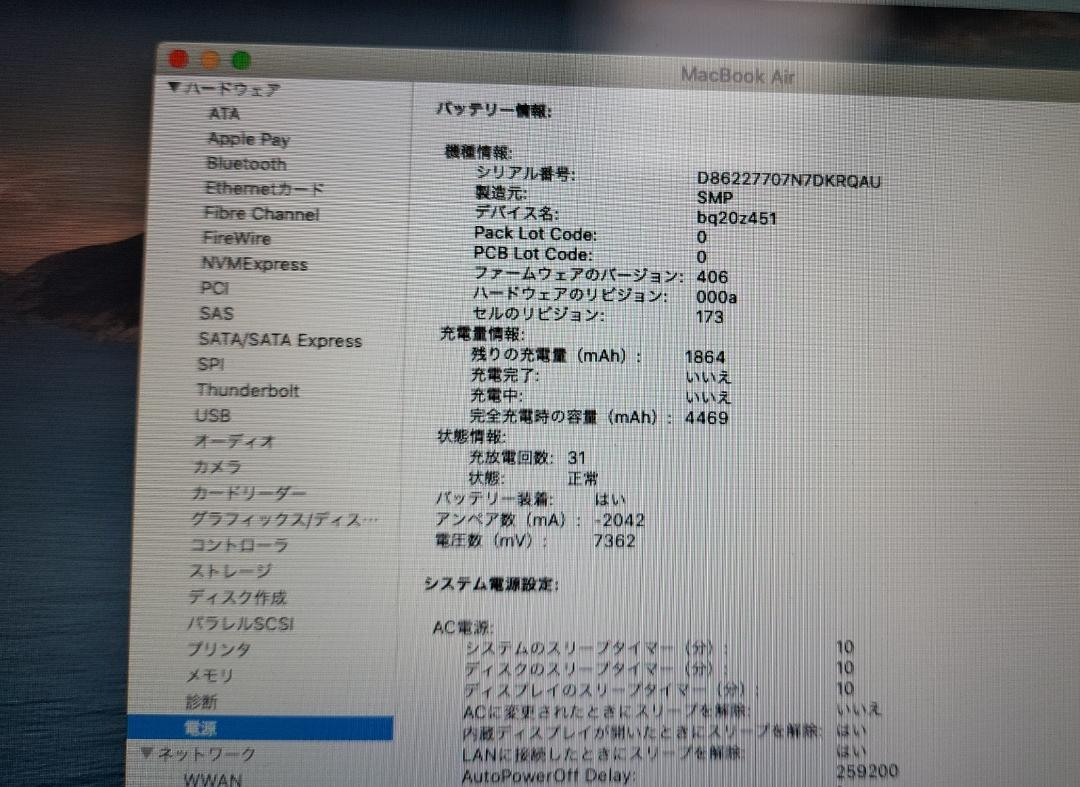The image size is (1080, 787).
Task: Collapse the ハードウェア section triangle
Action: (x=174, y=87)
